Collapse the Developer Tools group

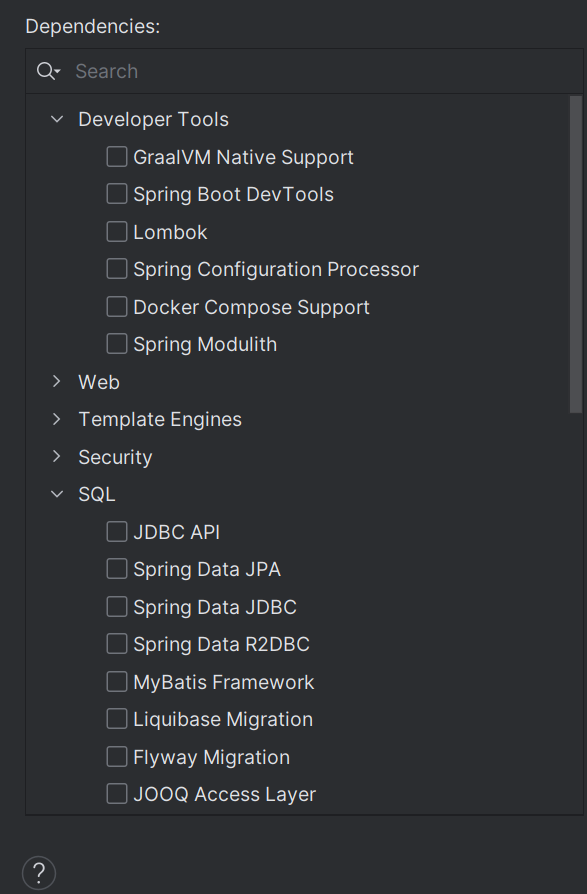point(57,119)
